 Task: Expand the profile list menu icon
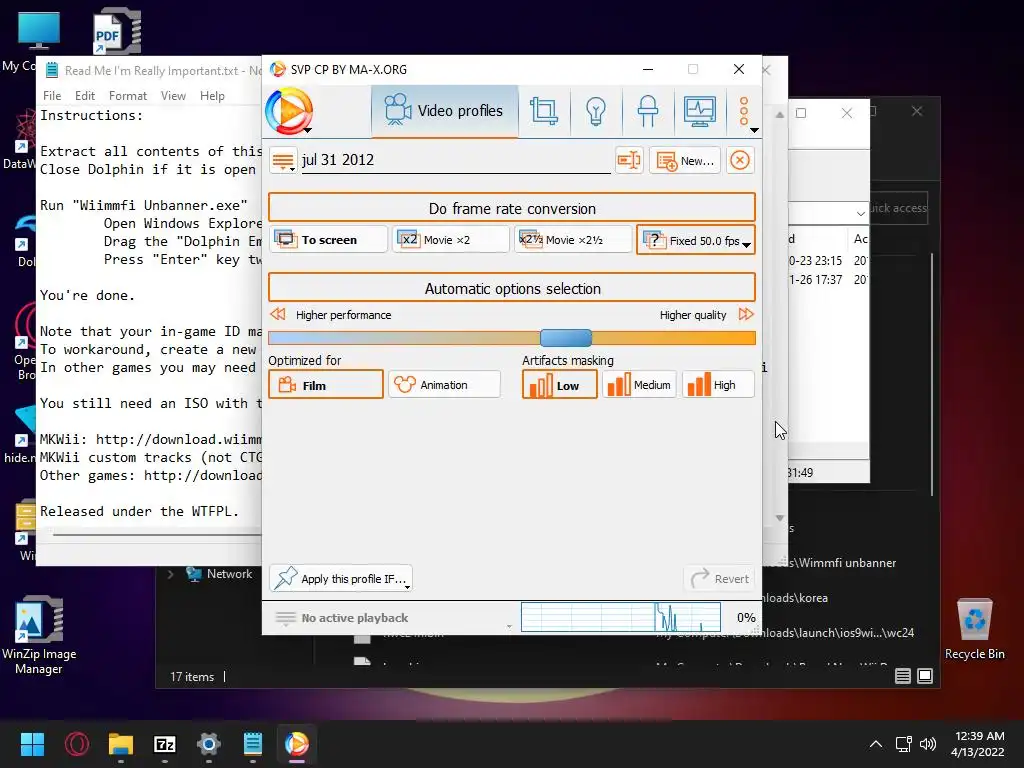pyautogui.click(x=283, y=161)
